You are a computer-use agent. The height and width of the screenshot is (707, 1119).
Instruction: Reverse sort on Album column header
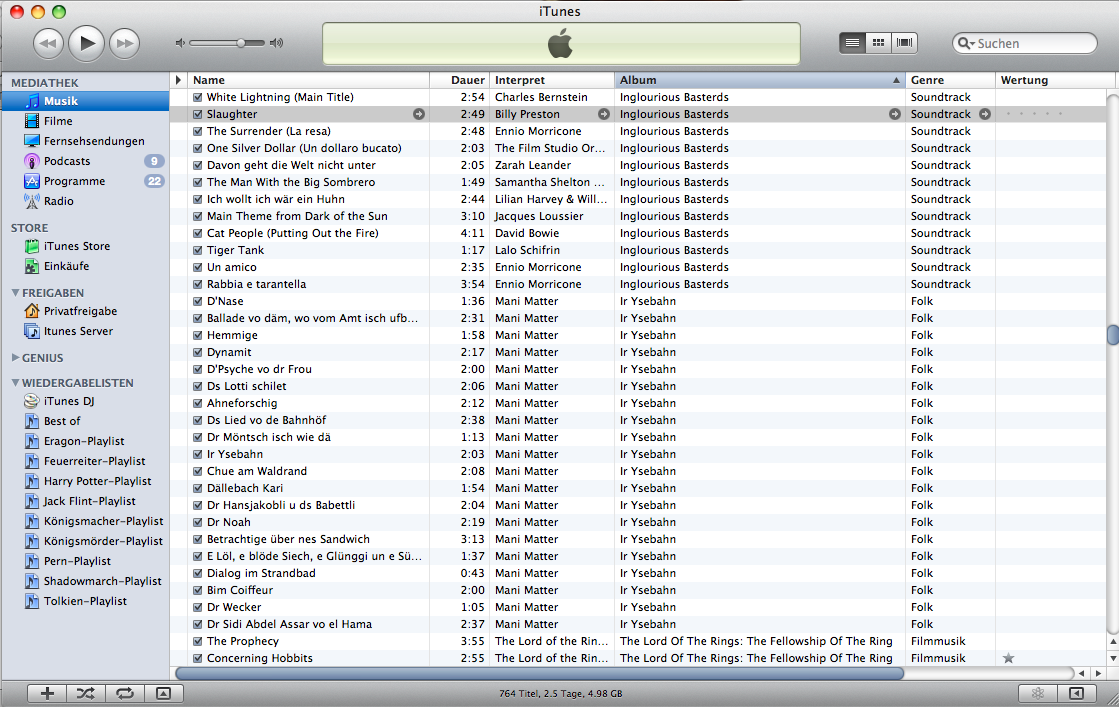(759, 80)
